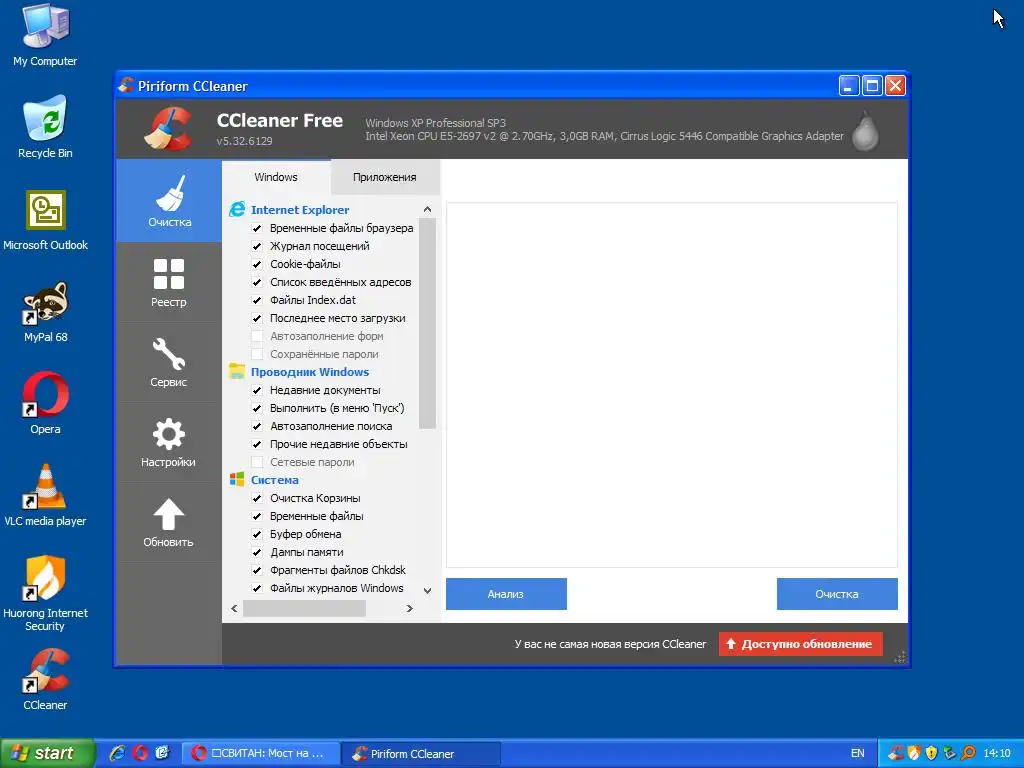Viewport: 1024px width, 768px height.
Task: Click CCleaner icon in system tray
Action: [x=895, y=753]
